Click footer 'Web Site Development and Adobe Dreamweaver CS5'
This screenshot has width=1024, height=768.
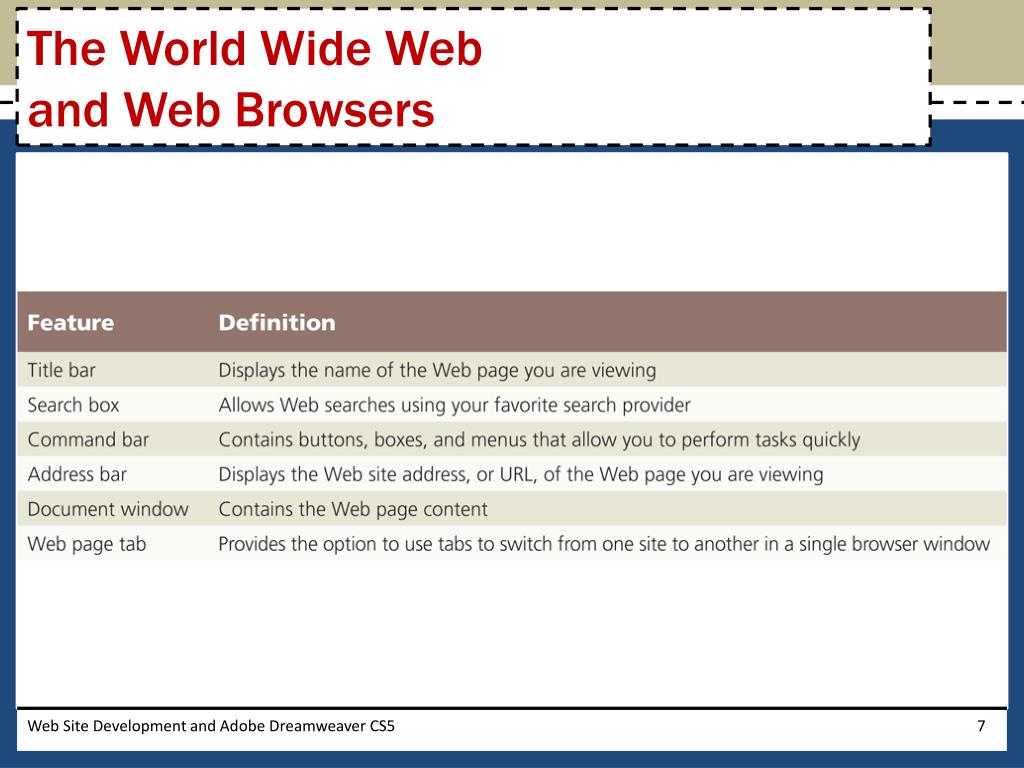[x=211, y=726]
